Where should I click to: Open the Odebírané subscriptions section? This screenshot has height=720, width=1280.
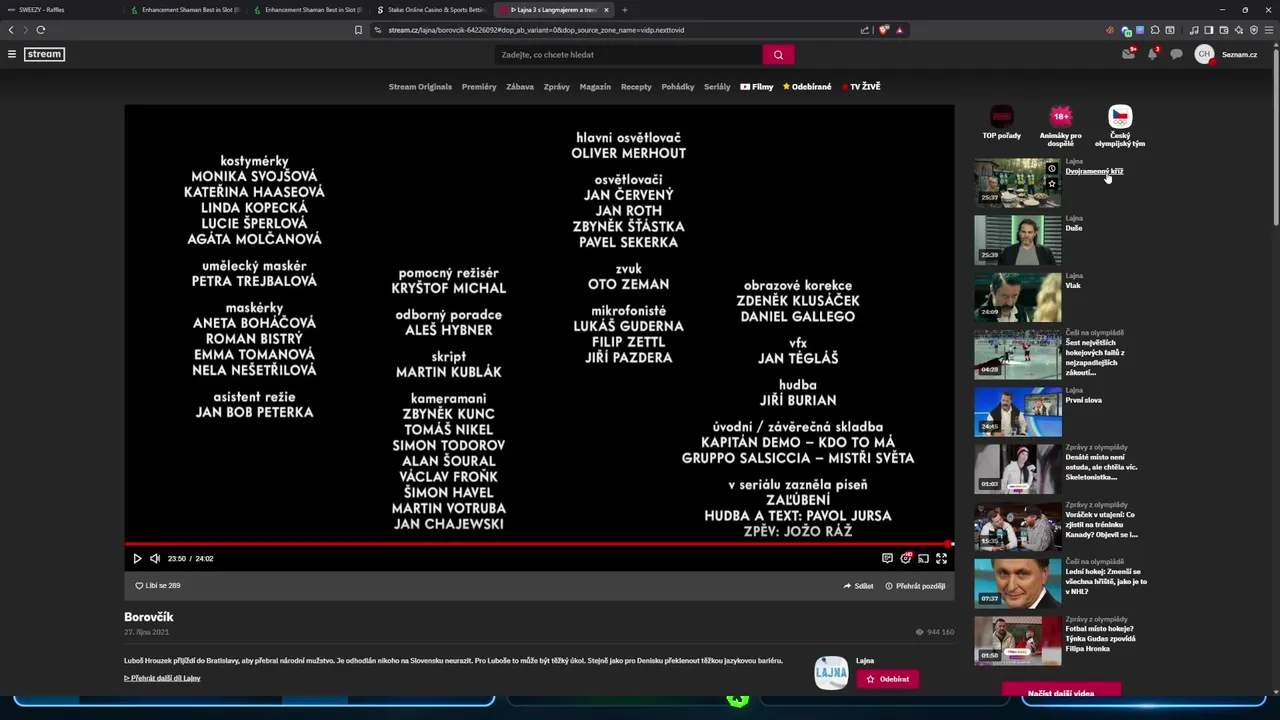pos(807,87)
